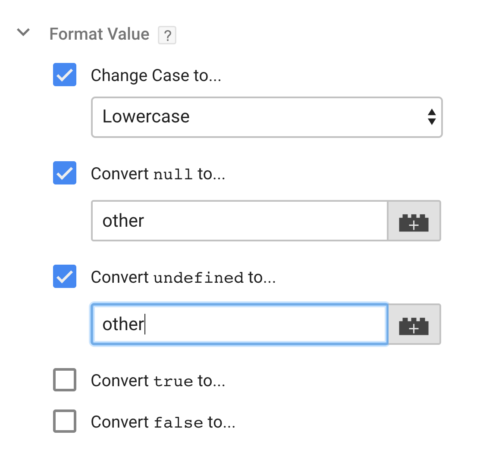Enable the Convert true to checkbox
Image resolution: width=483 pixels, height=450 pixels.
coord(65,380)
